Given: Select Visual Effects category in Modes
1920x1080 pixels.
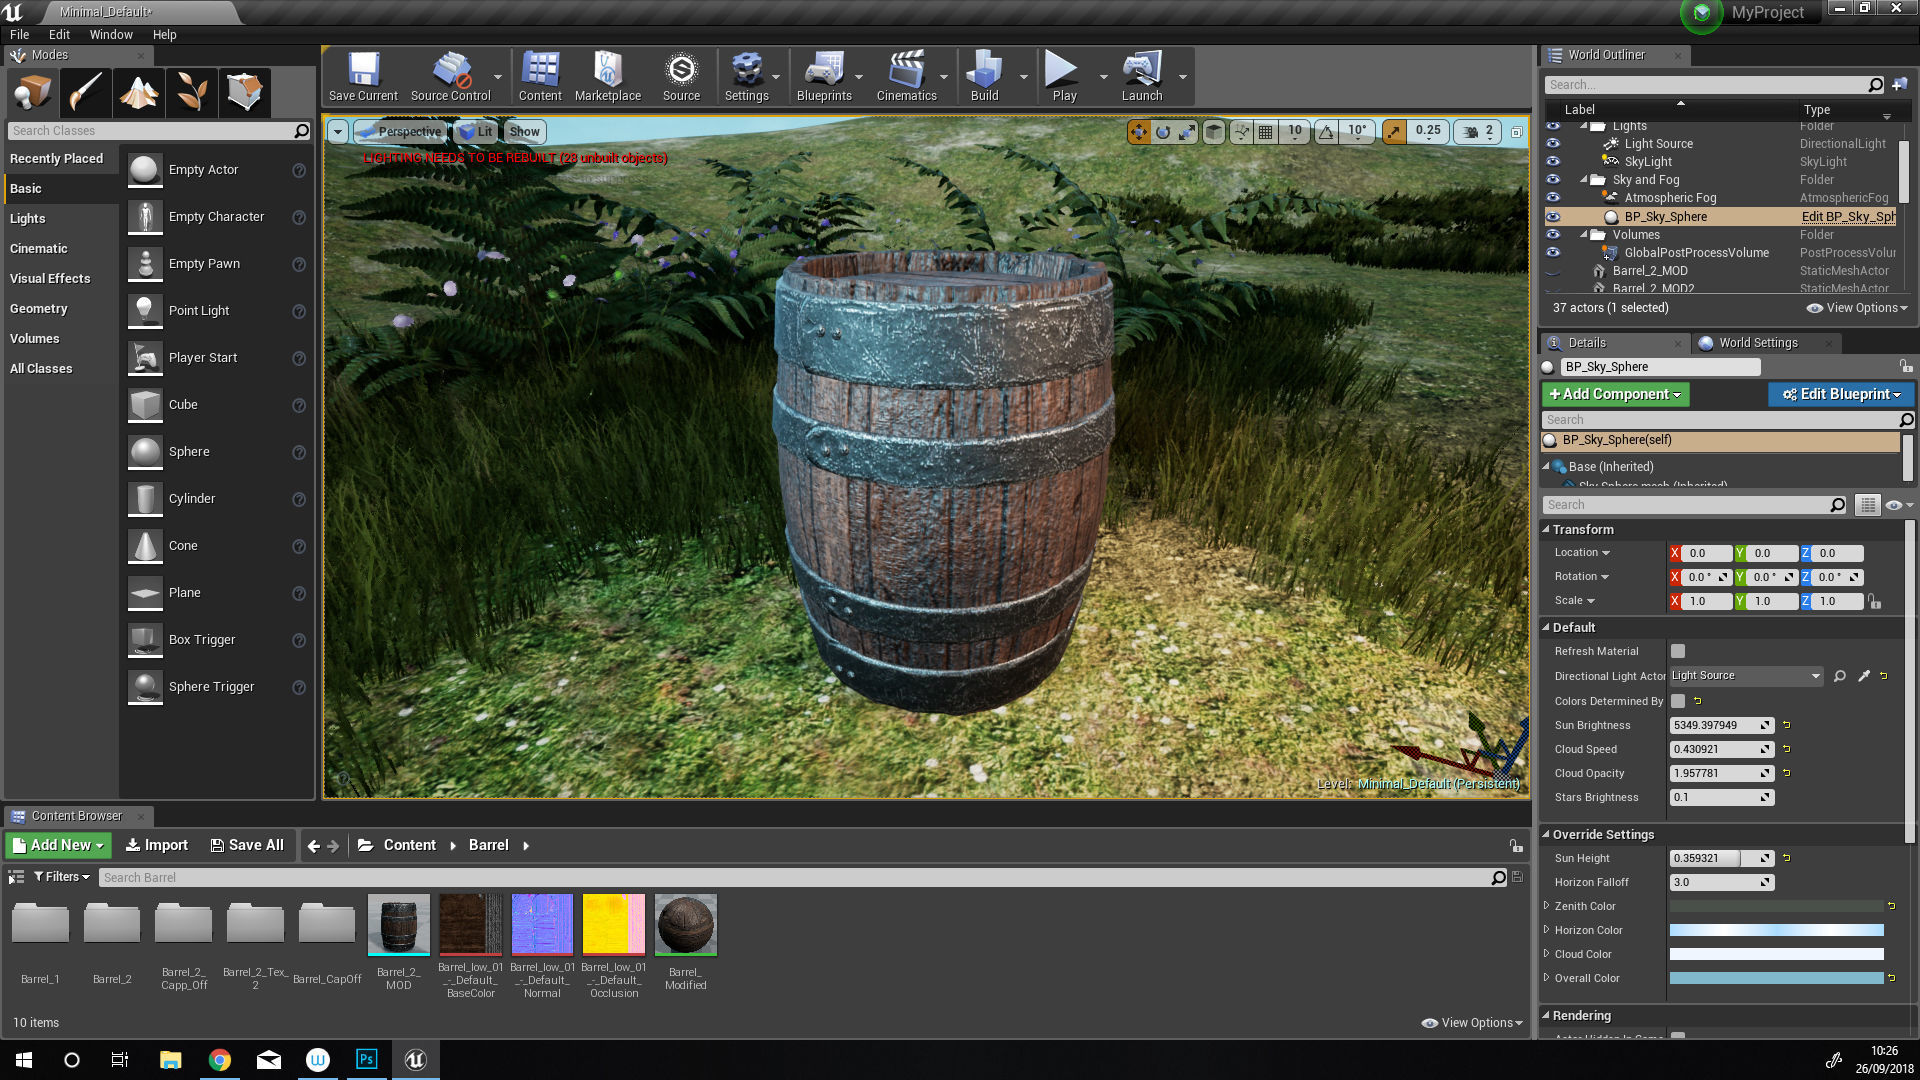Looking at the screenshot, I should click(50, 279).
